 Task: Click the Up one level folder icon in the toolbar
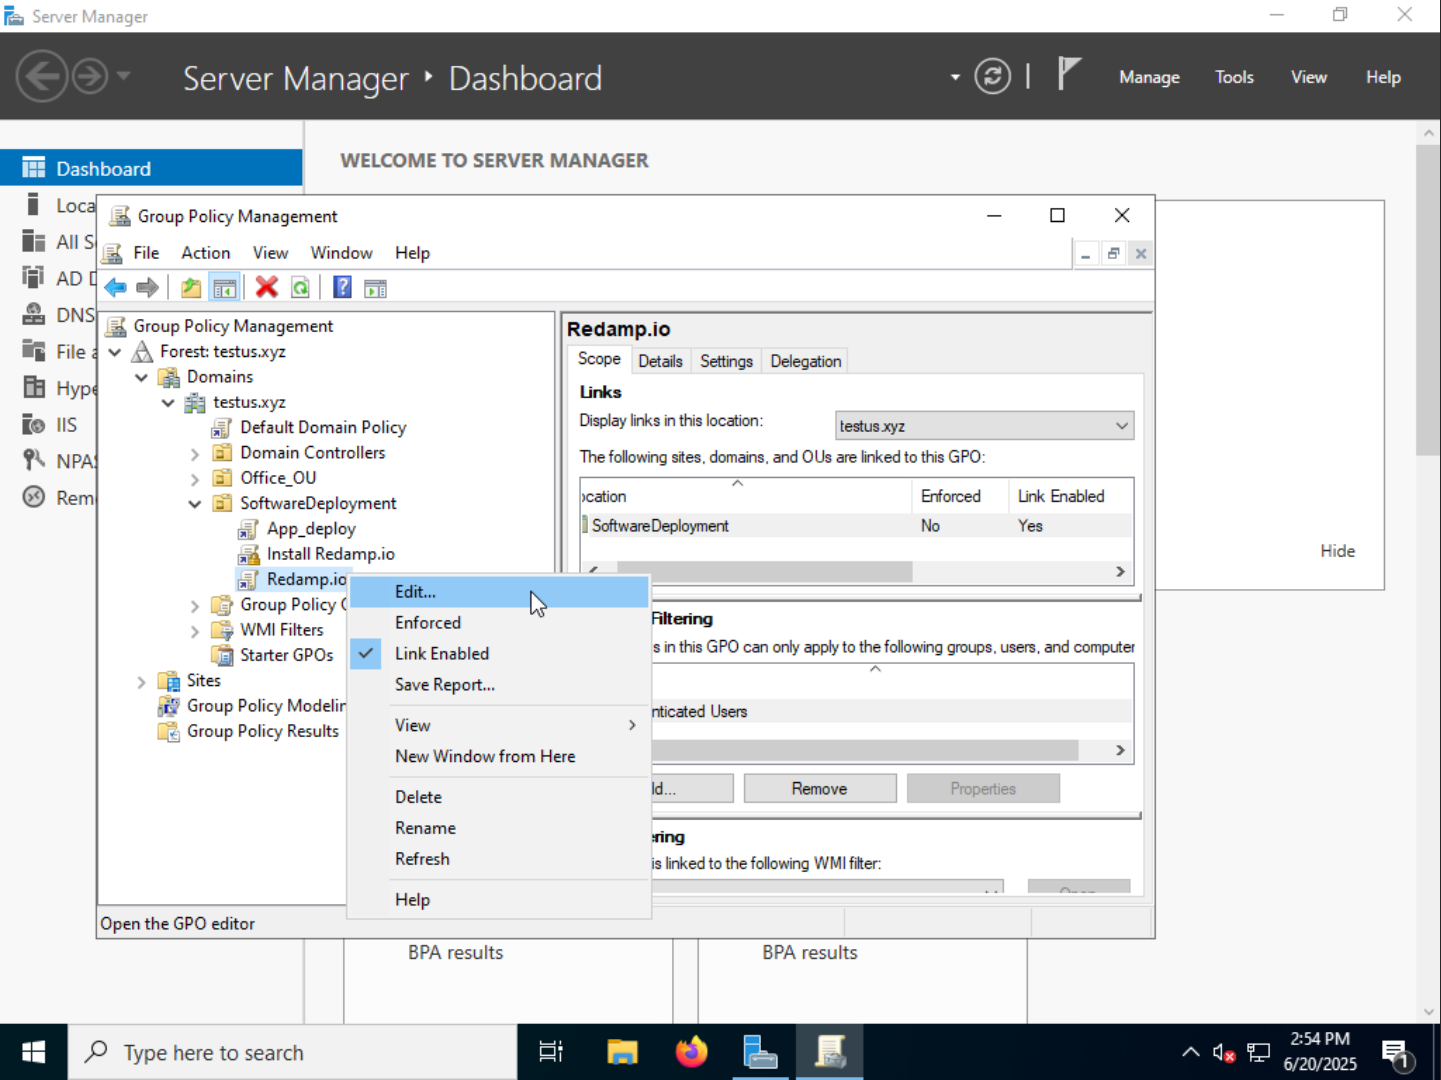click(x=191, y=288)
